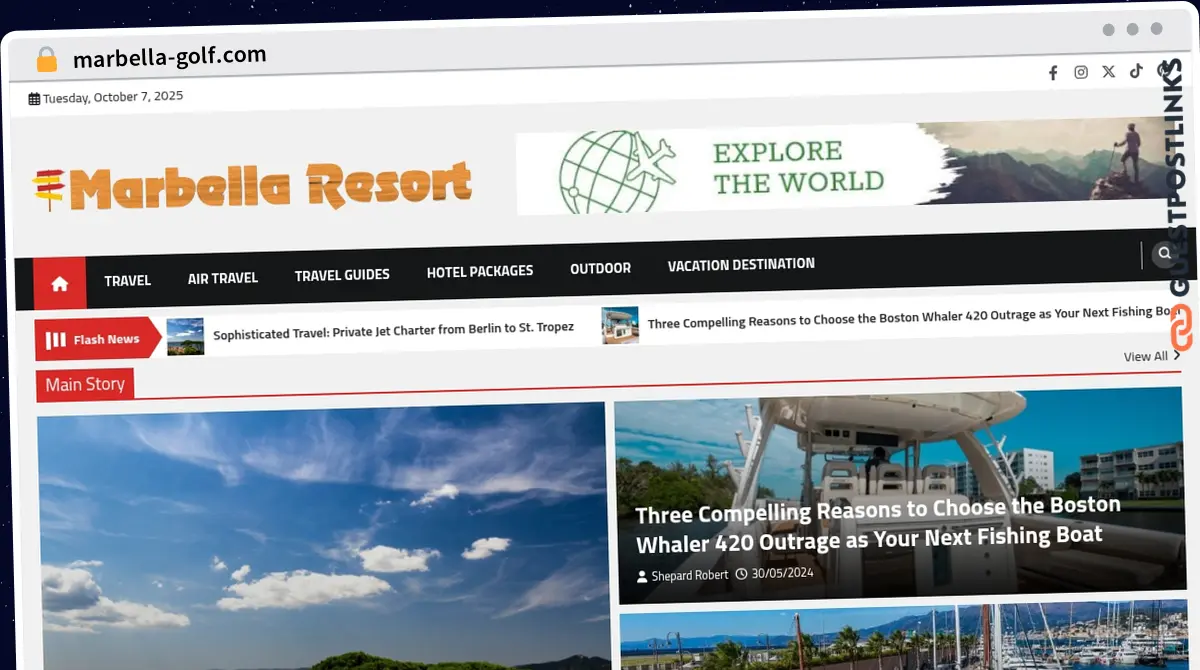Open the Facebook social icon
The width and height of the screenshot is (1200, 670).
click(1053, 73)
